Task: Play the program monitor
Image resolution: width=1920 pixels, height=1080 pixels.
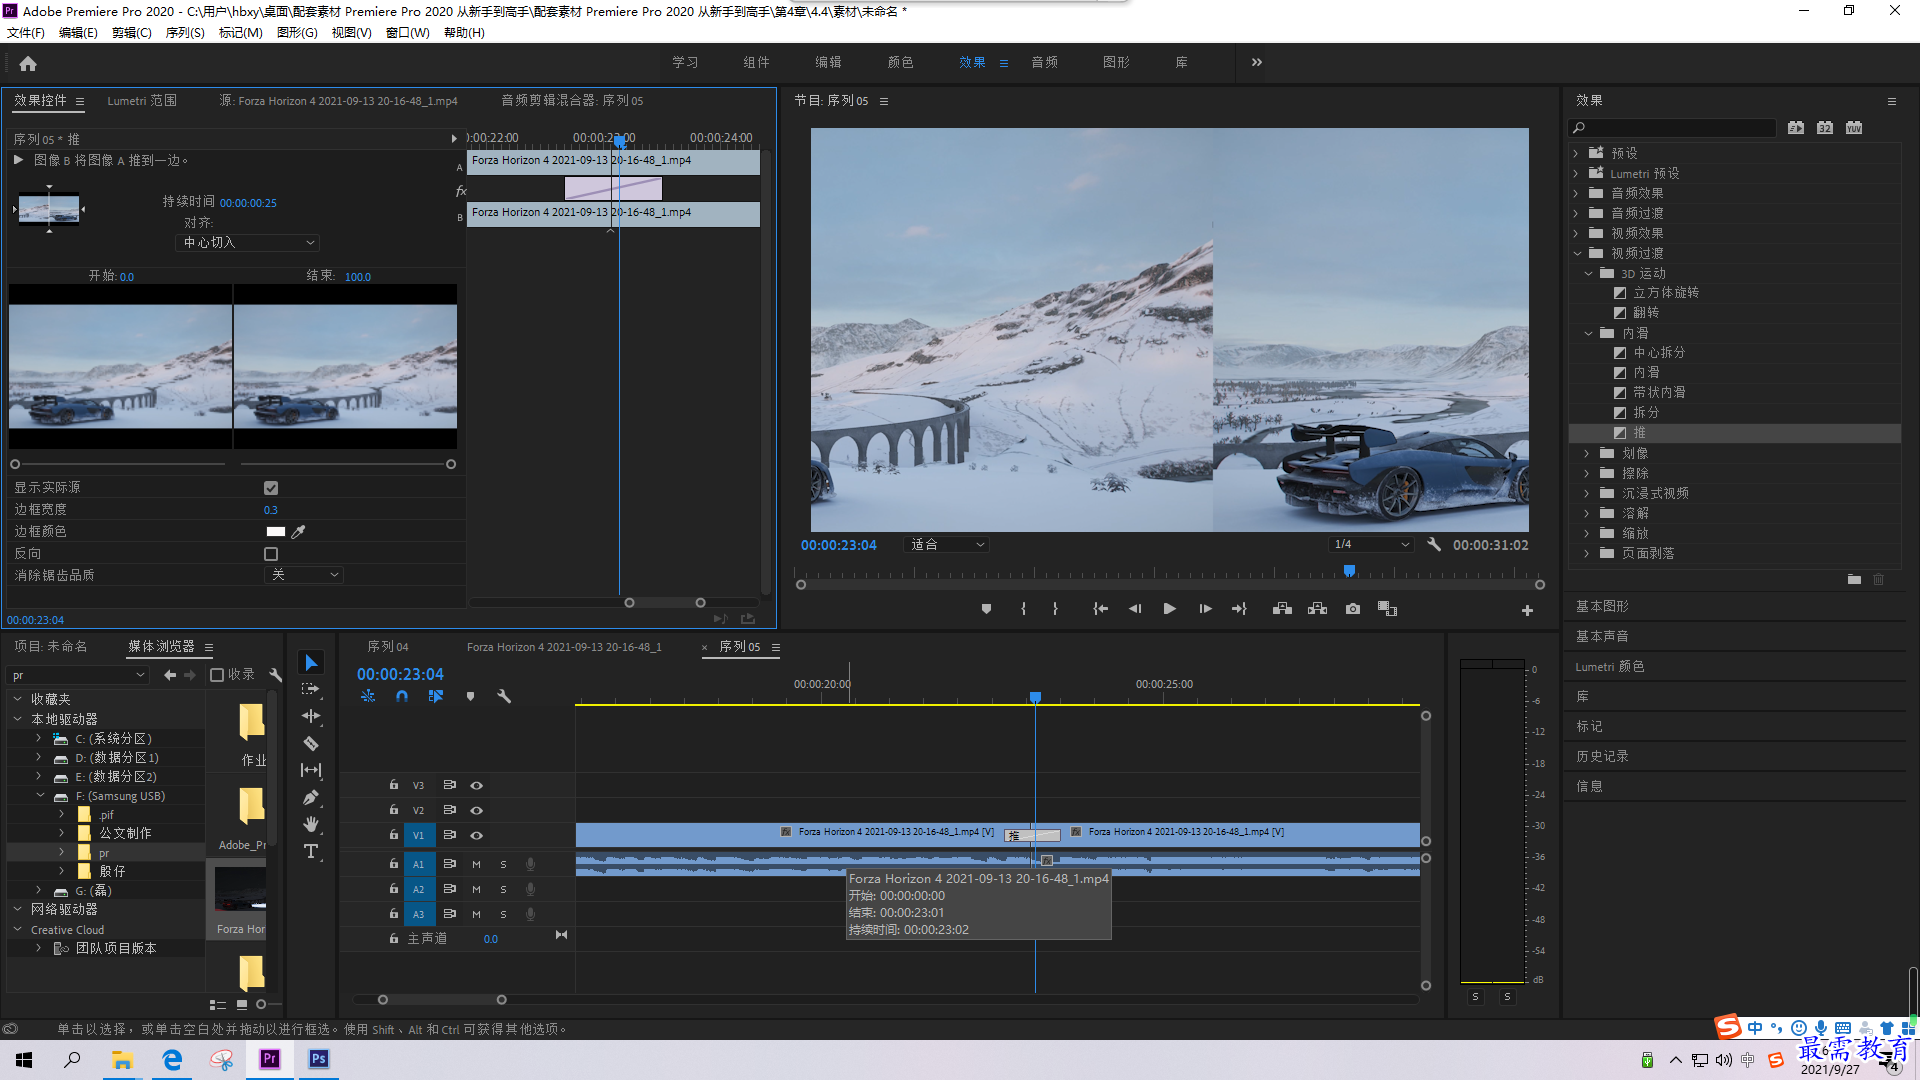Action: 1169,609
